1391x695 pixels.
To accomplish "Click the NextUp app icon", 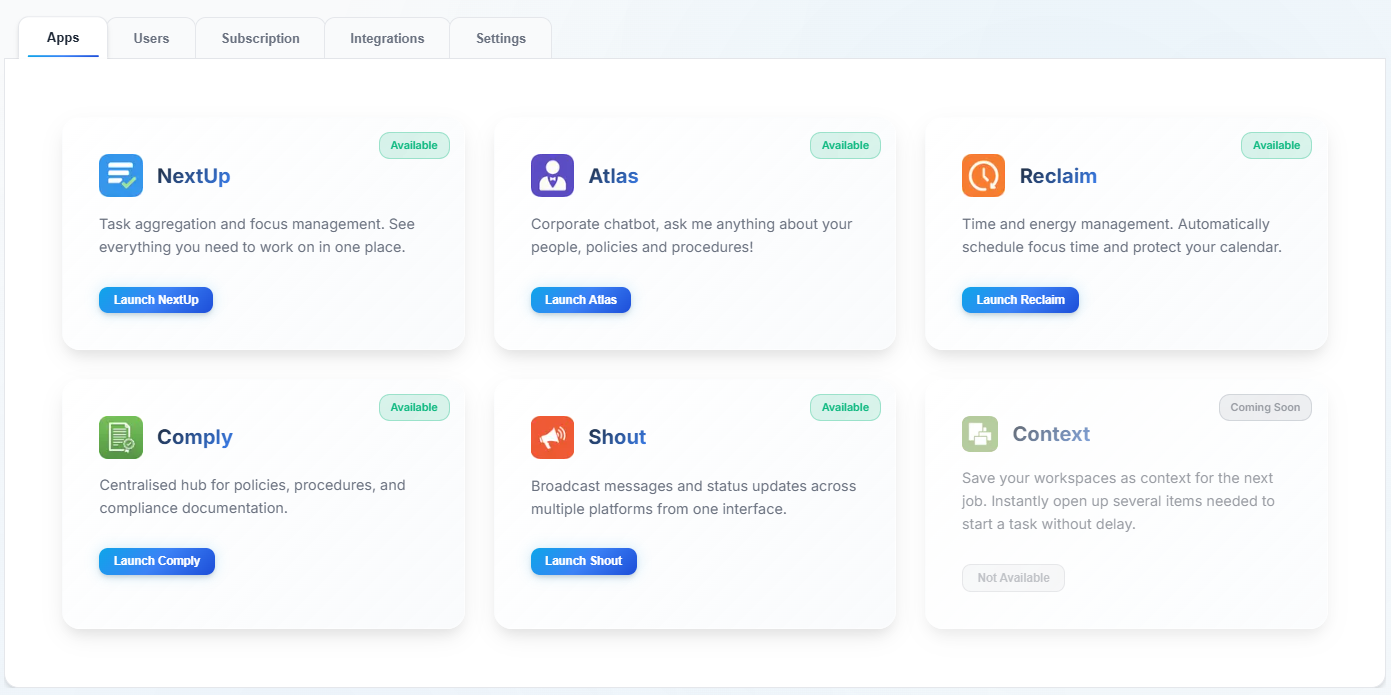I will coord(120,175).
